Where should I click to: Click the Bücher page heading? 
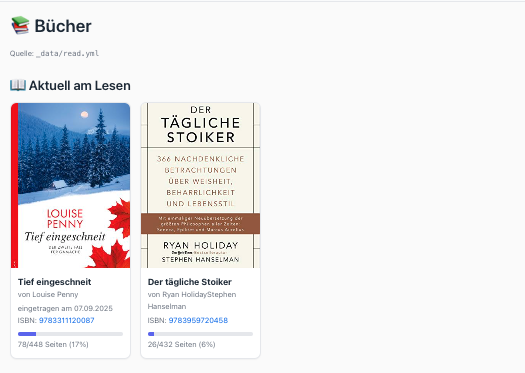click(x=63, y=26)
